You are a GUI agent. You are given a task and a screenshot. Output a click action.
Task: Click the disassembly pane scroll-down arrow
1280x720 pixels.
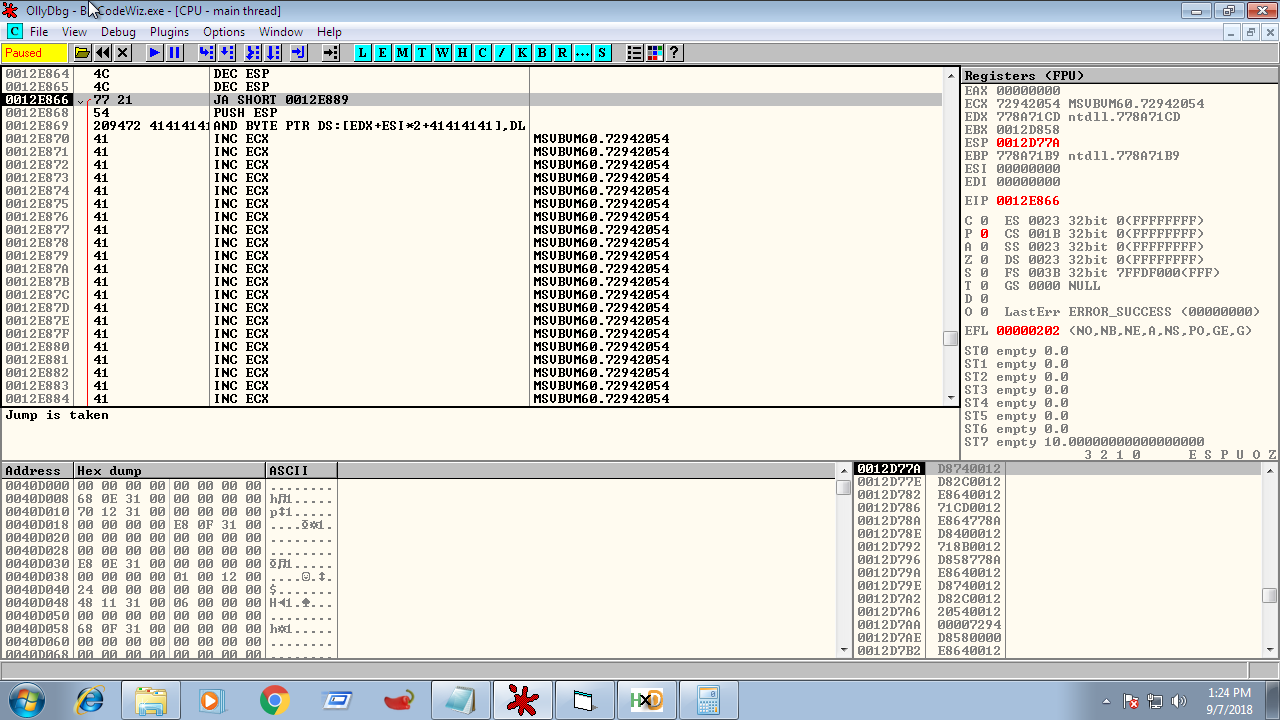[951, 398]
